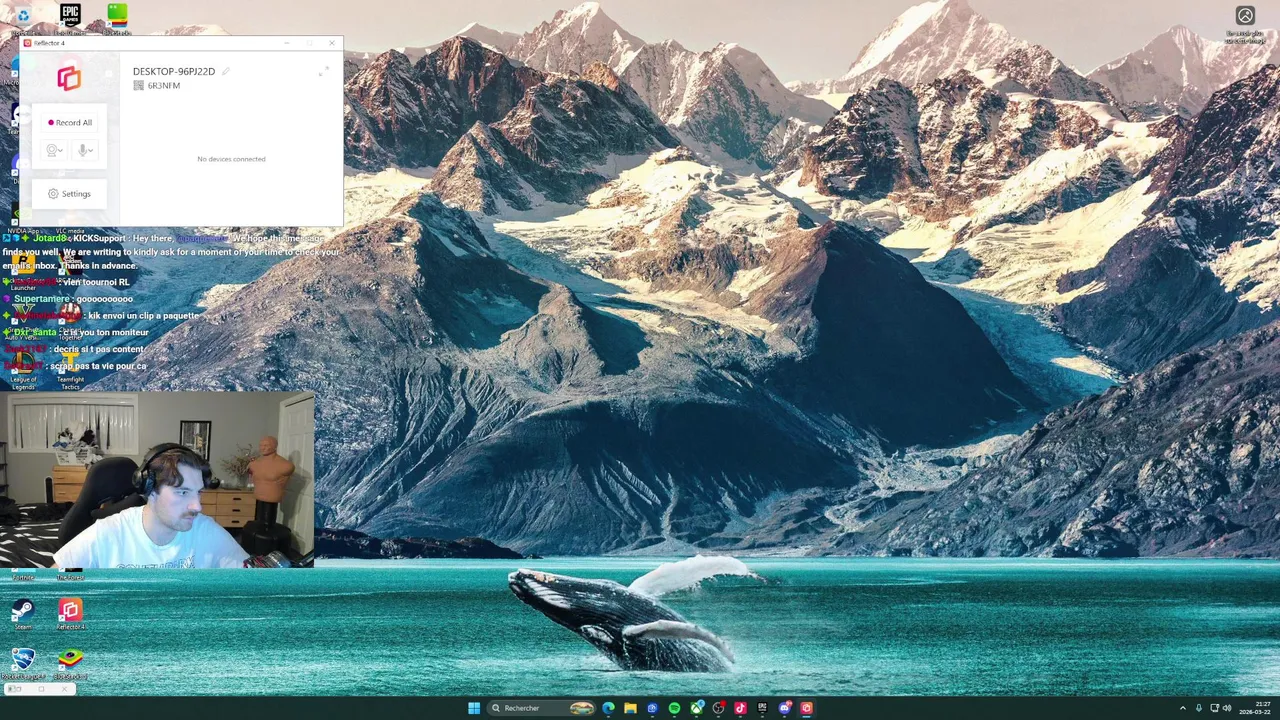This screenshot has height=720, width=1280.
Task: Click the webcam overlay thumbnail
Action: [x=157, y=480]
